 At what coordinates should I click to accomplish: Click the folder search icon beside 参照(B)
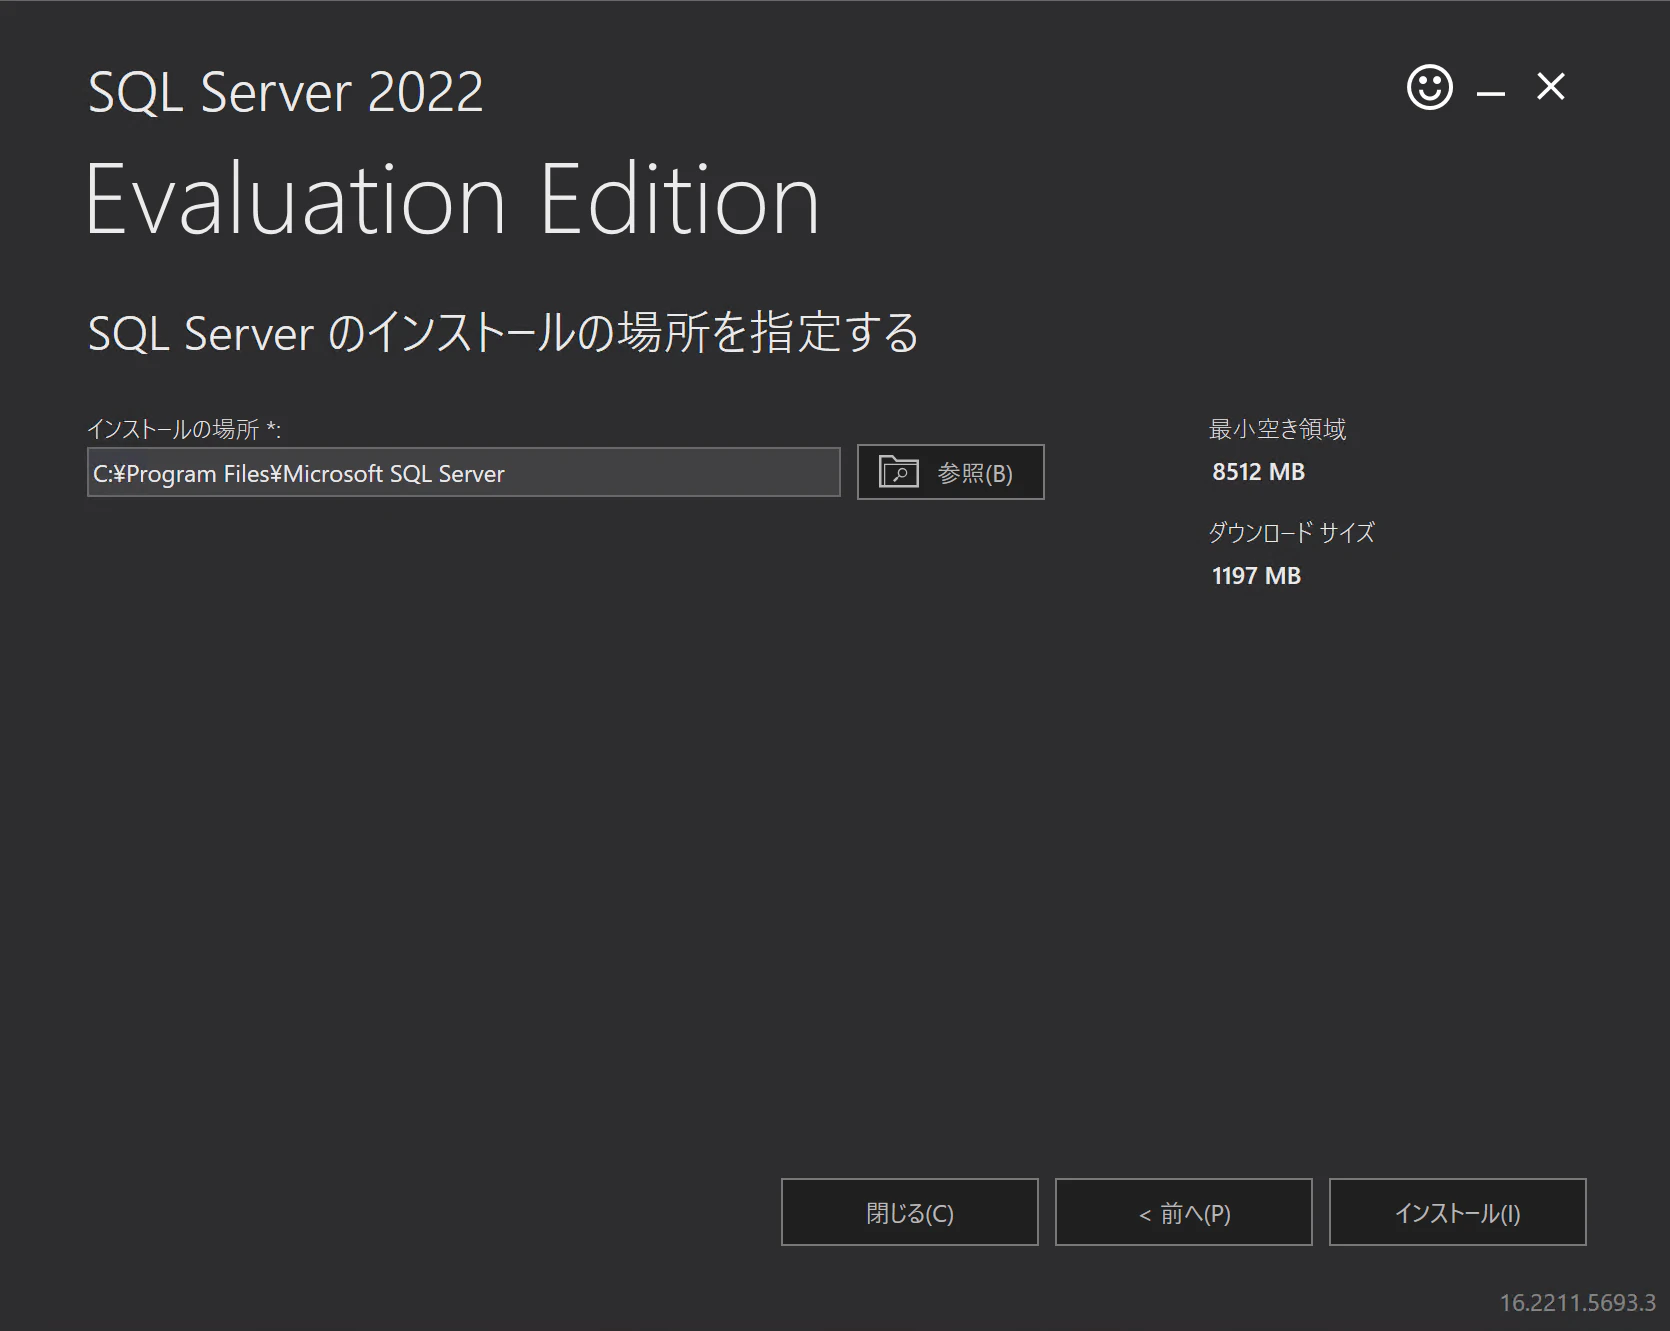click(x=898, y=471)
